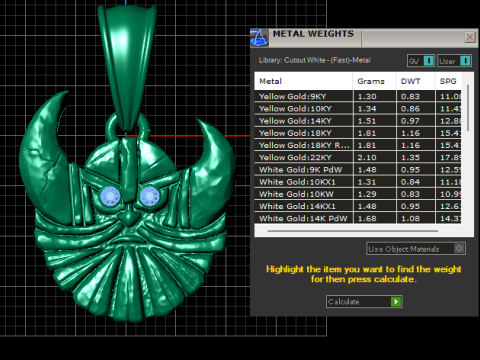Image resolution: width=480 pixels, height=360 pixels.
Task: Click the Library: Cutout White label
Action: (x=315, y=60)
